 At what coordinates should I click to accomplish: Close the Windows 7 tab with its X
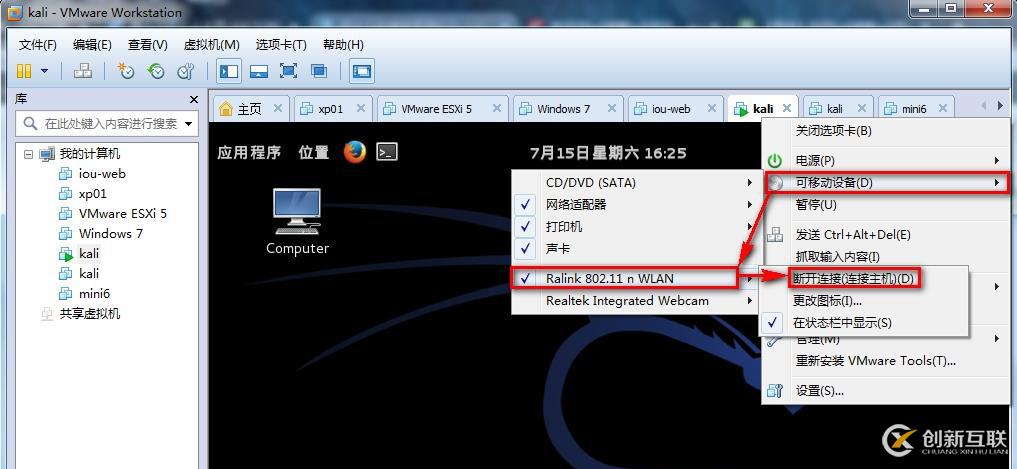(611, 108)
